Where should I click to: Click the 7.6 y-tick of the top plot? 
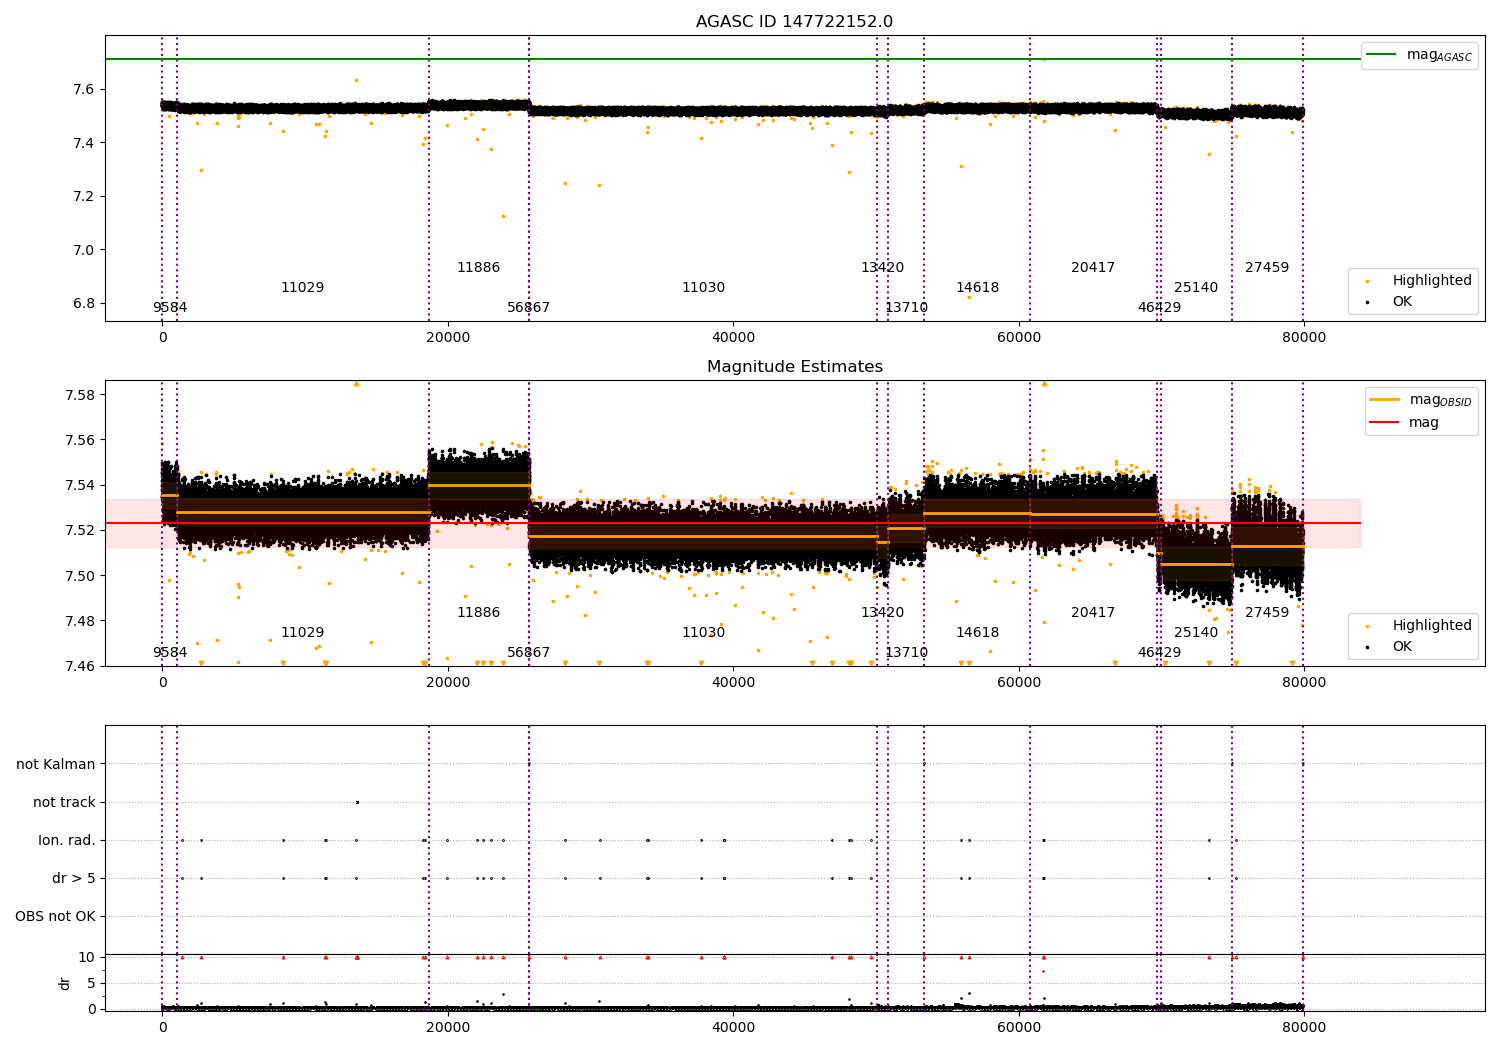click(x=83, y=89)
